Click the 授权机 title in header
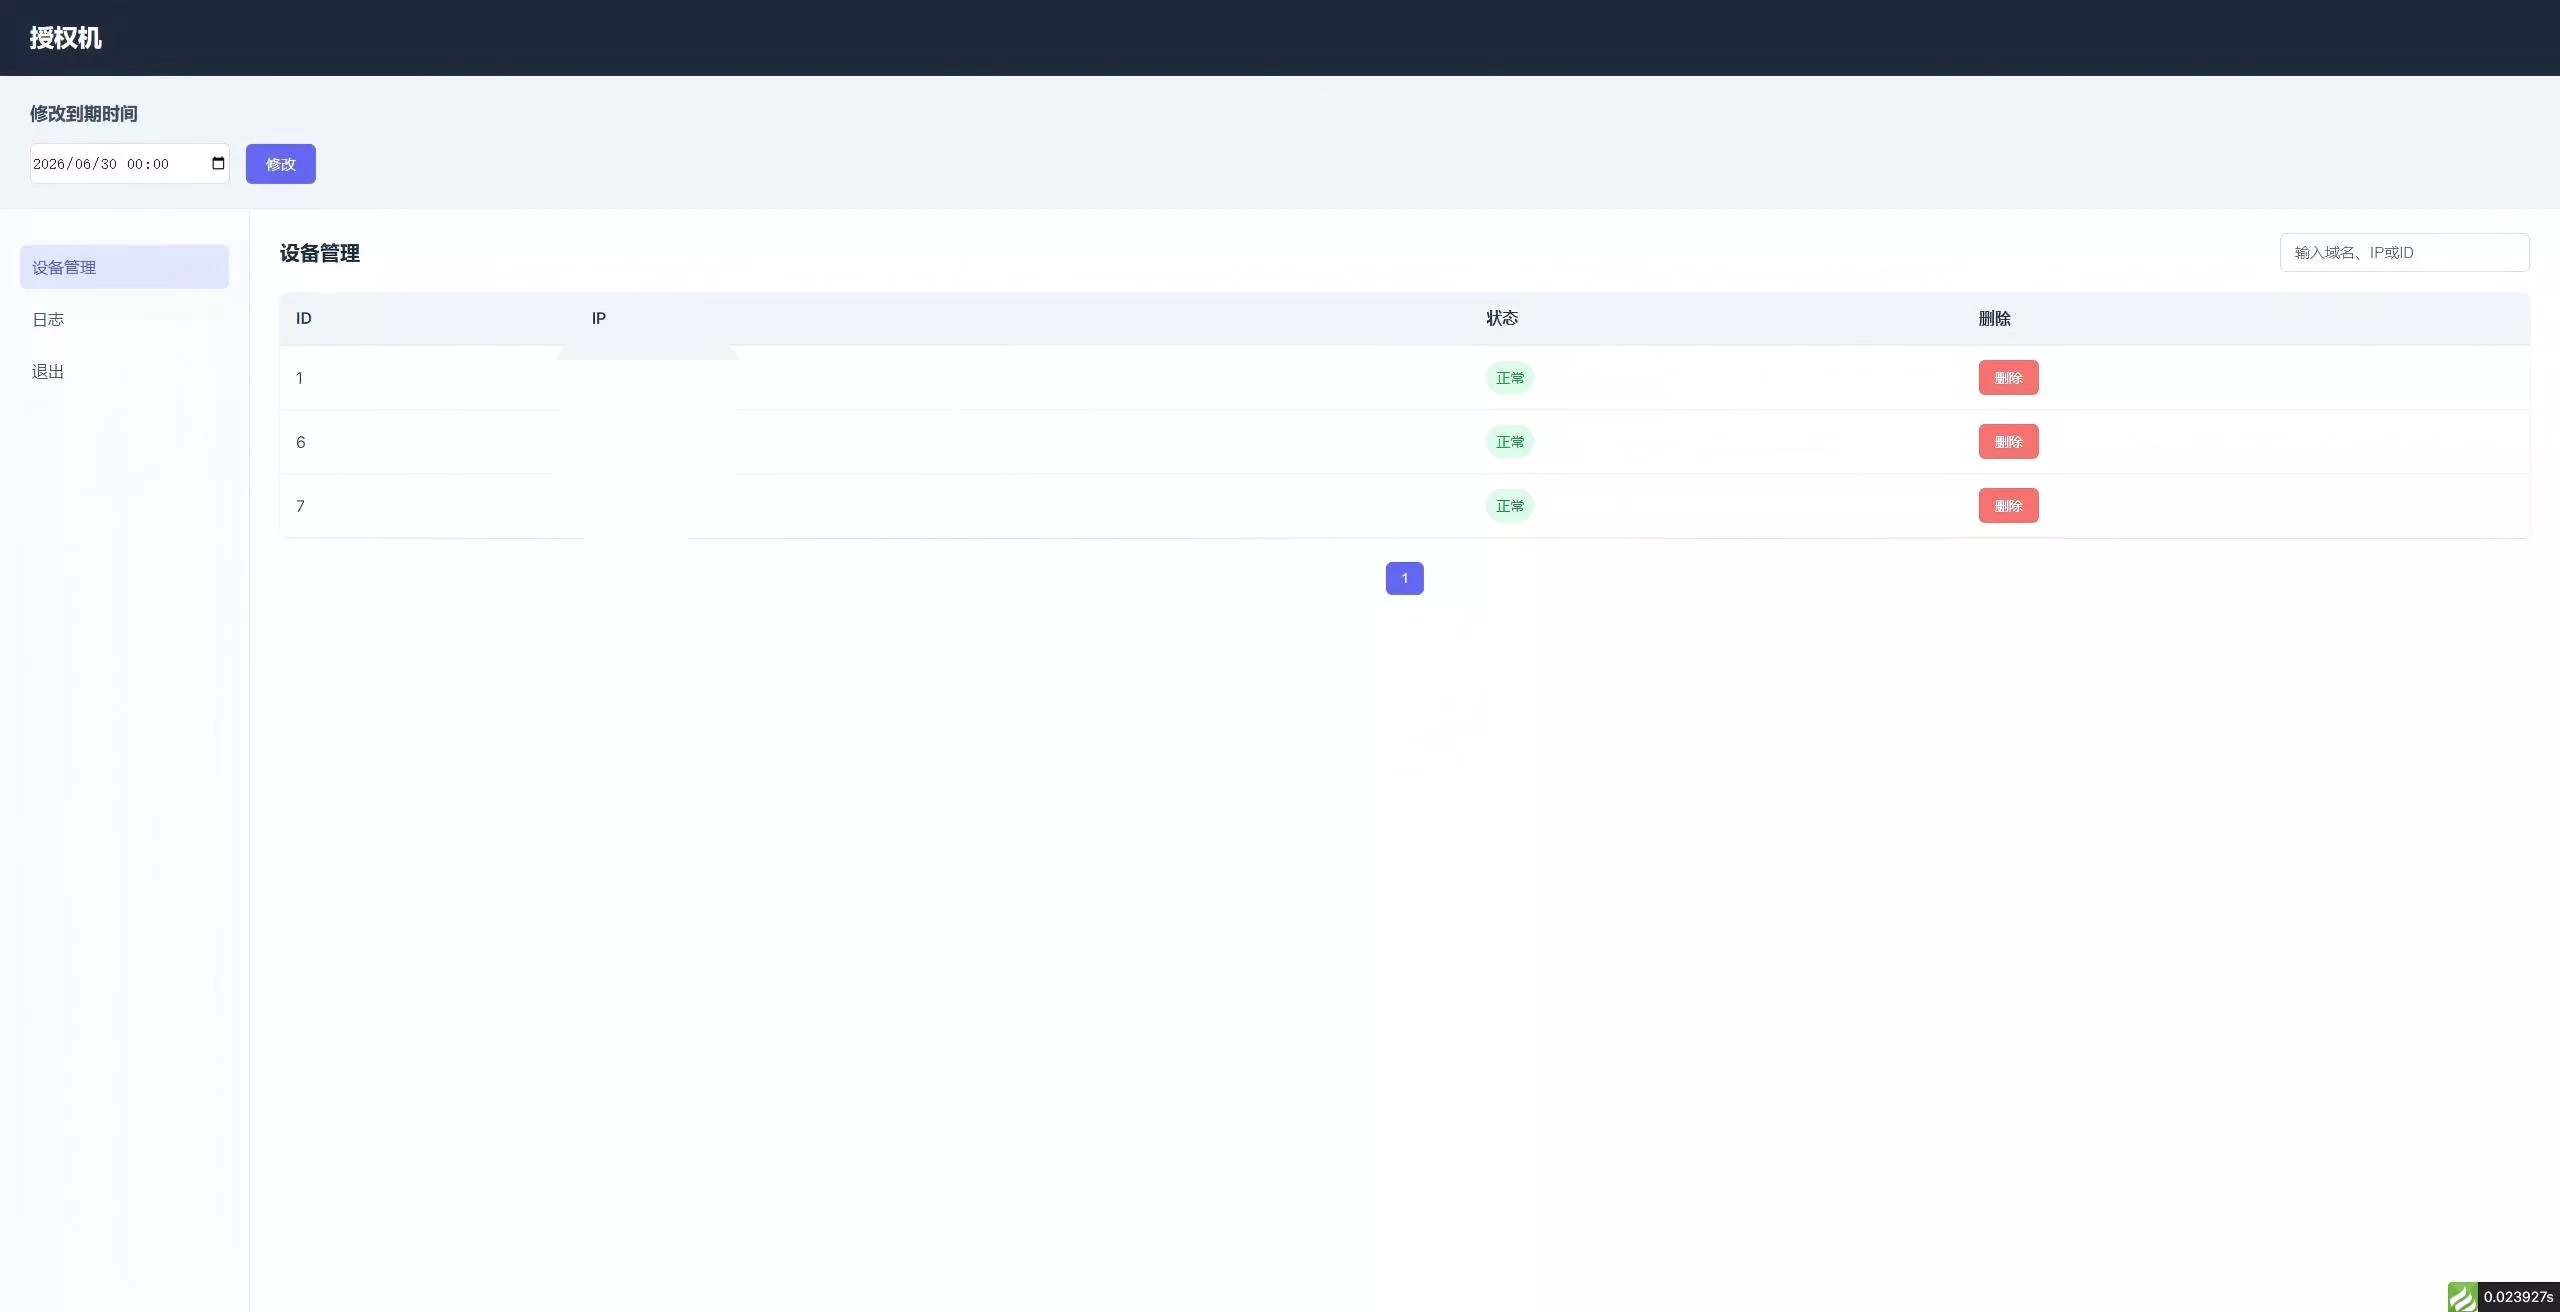The width and height of the screenshot is (2560, 1312). pyautogui.click(x=66, y=38)
